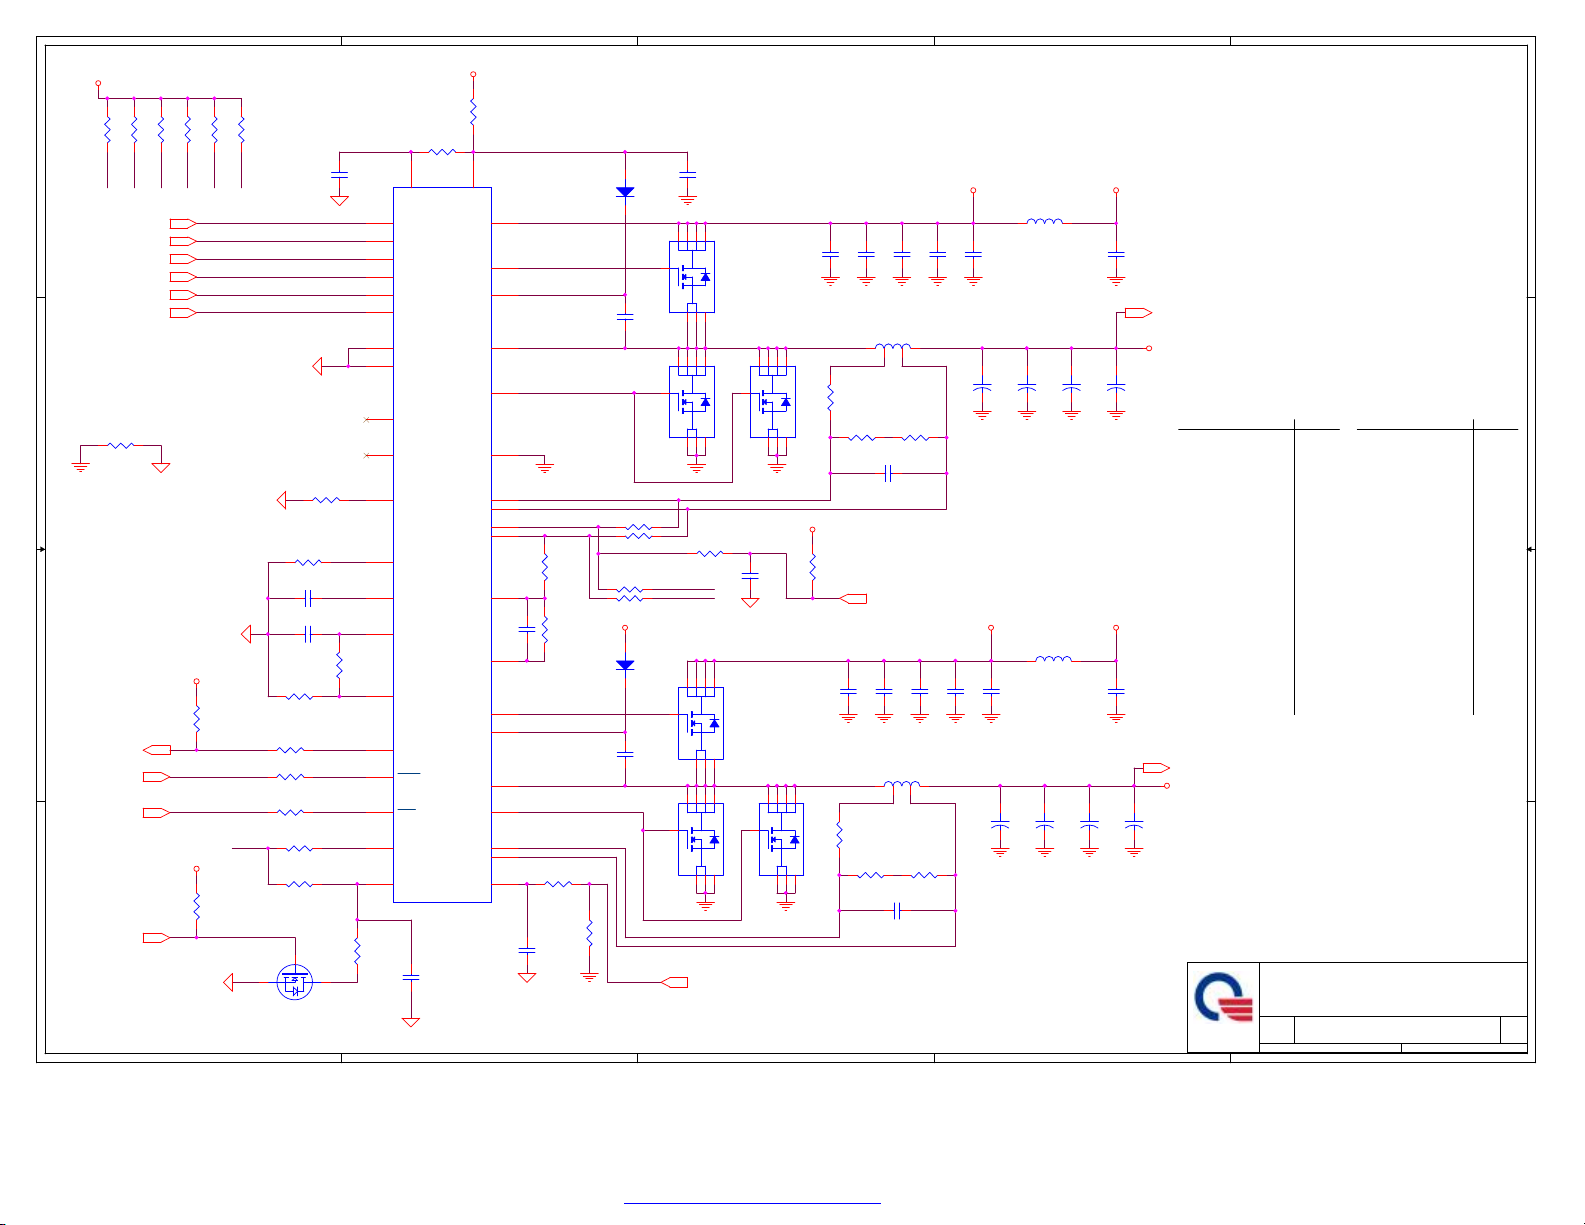The height and width of the screenshot is (1225, 1585).
Task: Select the vertical resistor above the IC top
Action: pyautogui.click(x=473, y=111)
